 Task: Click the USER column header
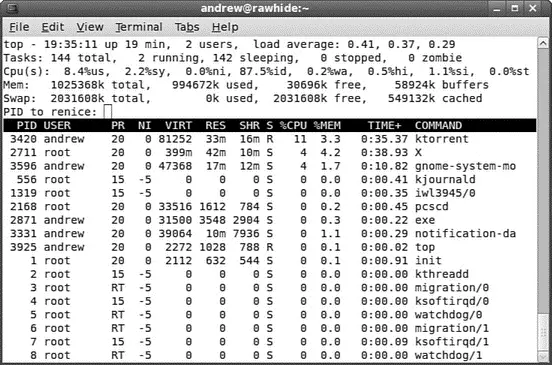pyautogui.click(x=57, y=126)
